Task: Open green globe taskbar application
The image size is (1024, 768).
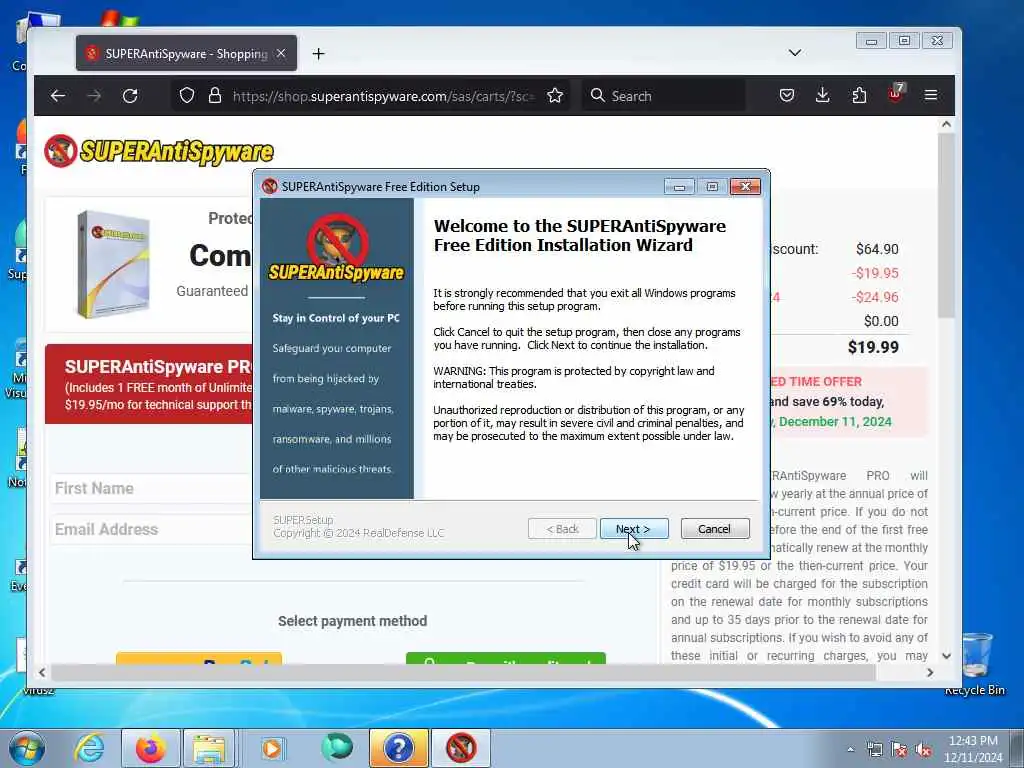Action: pos(337,748)
